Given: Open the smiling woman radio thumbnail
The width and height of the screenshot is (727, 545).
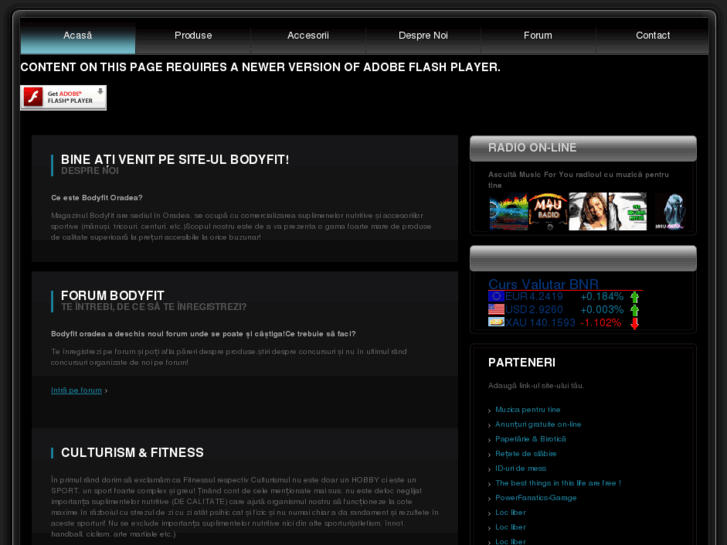Looking at the screenshot, I should point(588,212).
